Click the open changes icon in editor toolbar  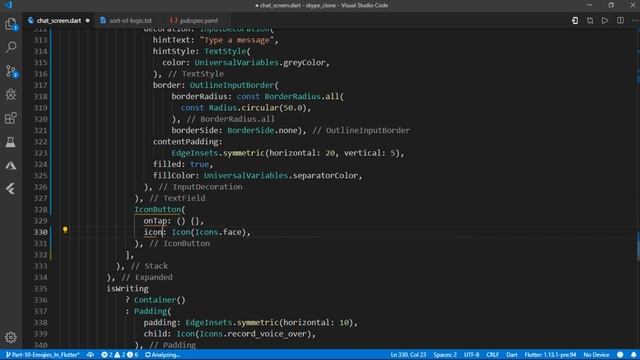point(575,20)
